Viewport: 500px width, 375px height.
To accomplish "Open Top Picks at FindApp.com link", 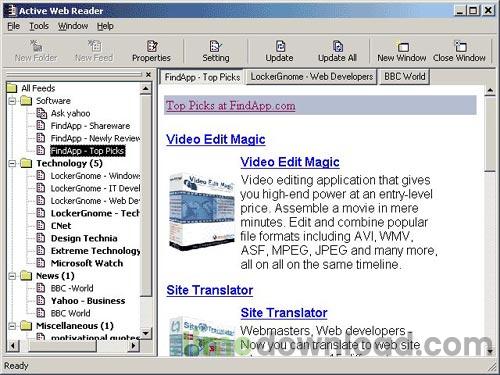I will (x=231, y=106).
